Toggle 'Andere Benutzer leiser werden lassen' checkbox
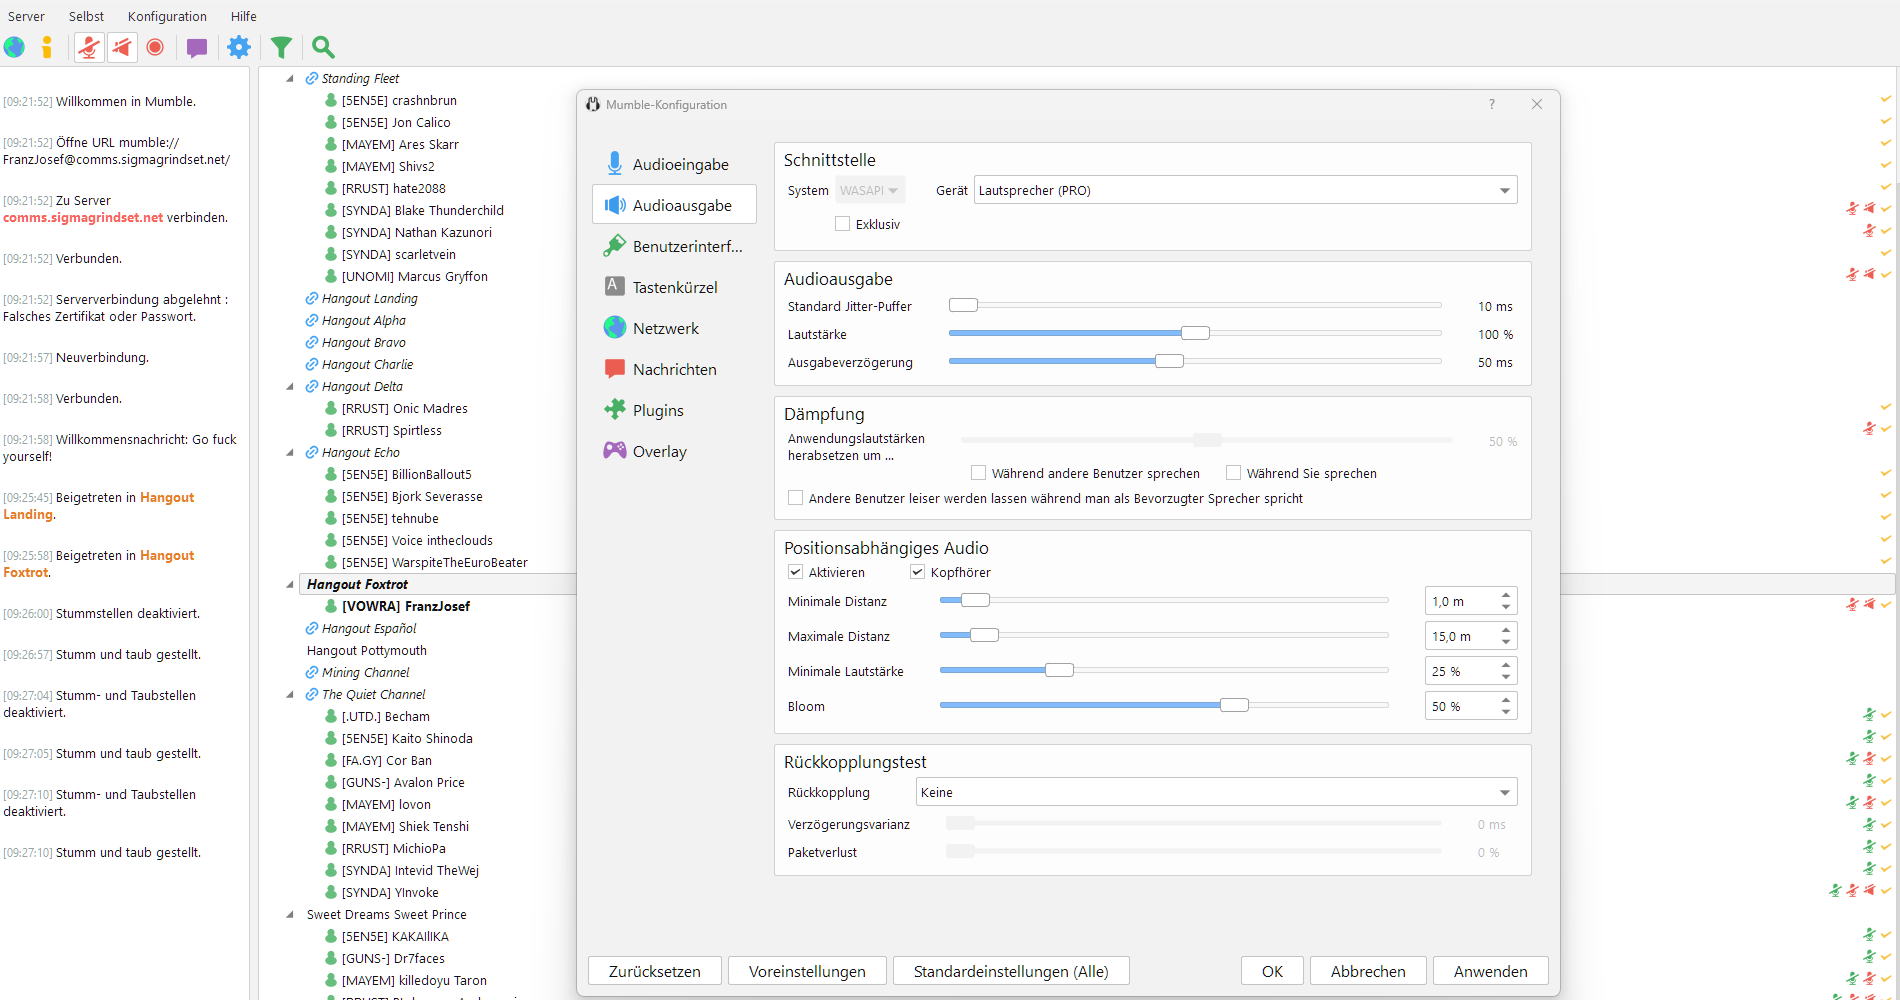 point(796,498)
